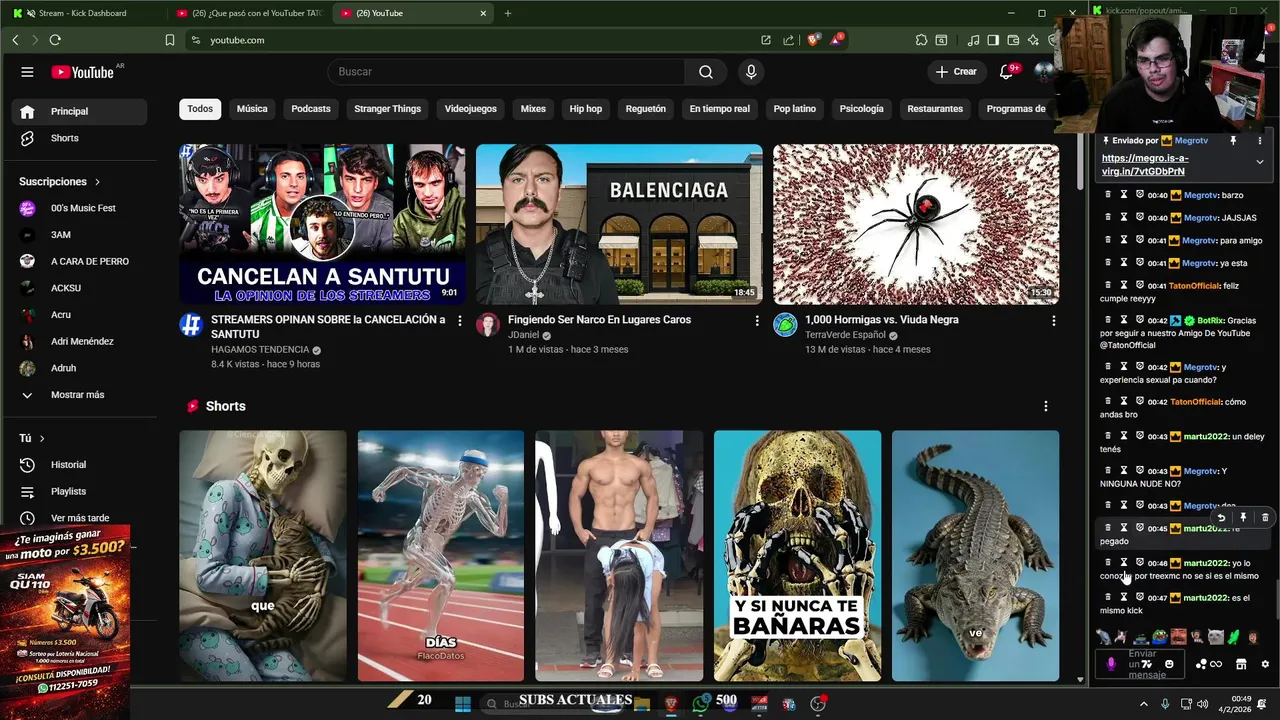Delete hovered chat message trash icon
The image size is (1280, 720).
(x=1265, y=518)
